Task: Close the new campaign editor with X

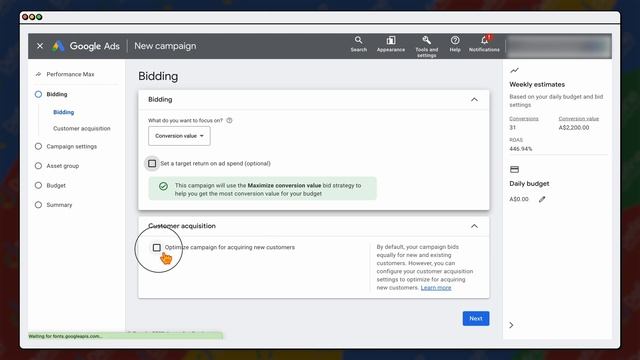Action: [40, 46]
